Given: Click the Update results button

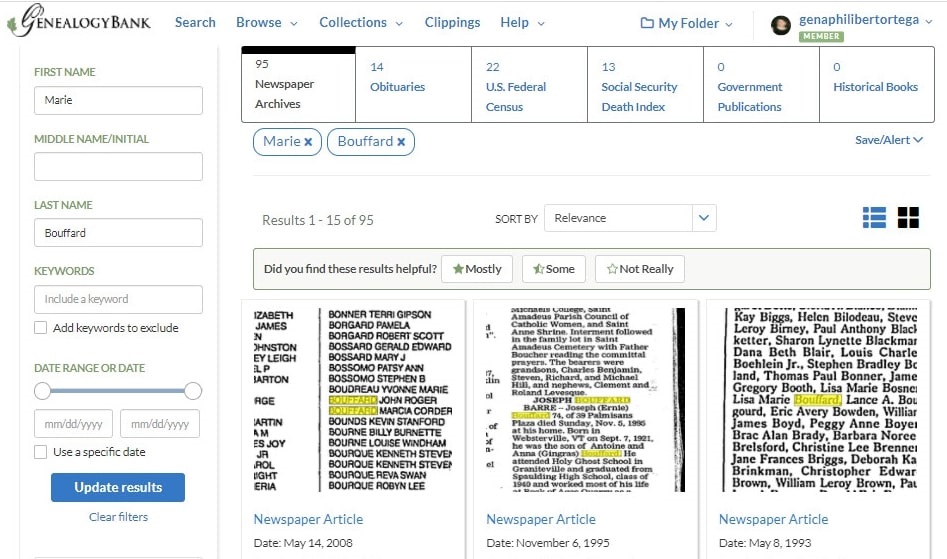Looking at the screenshot, I should (118, 487).
